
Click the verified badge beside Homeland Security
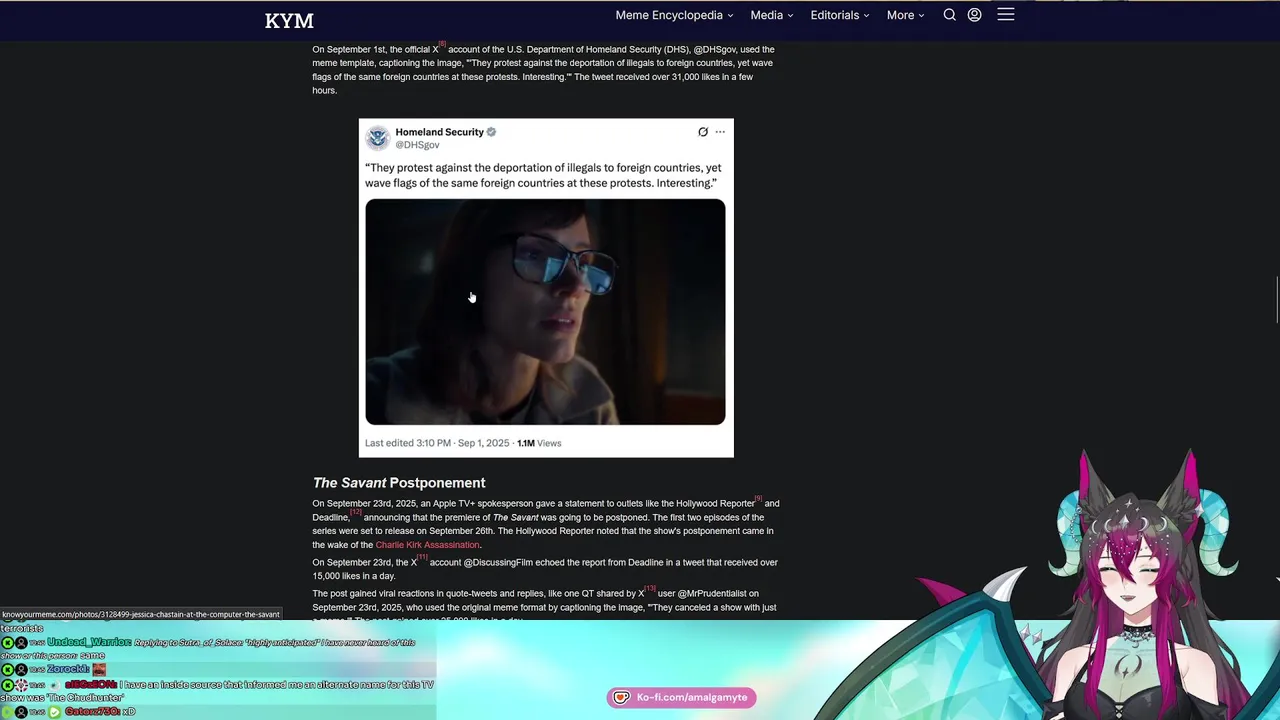pyautogui.click(x=491, y=132)
